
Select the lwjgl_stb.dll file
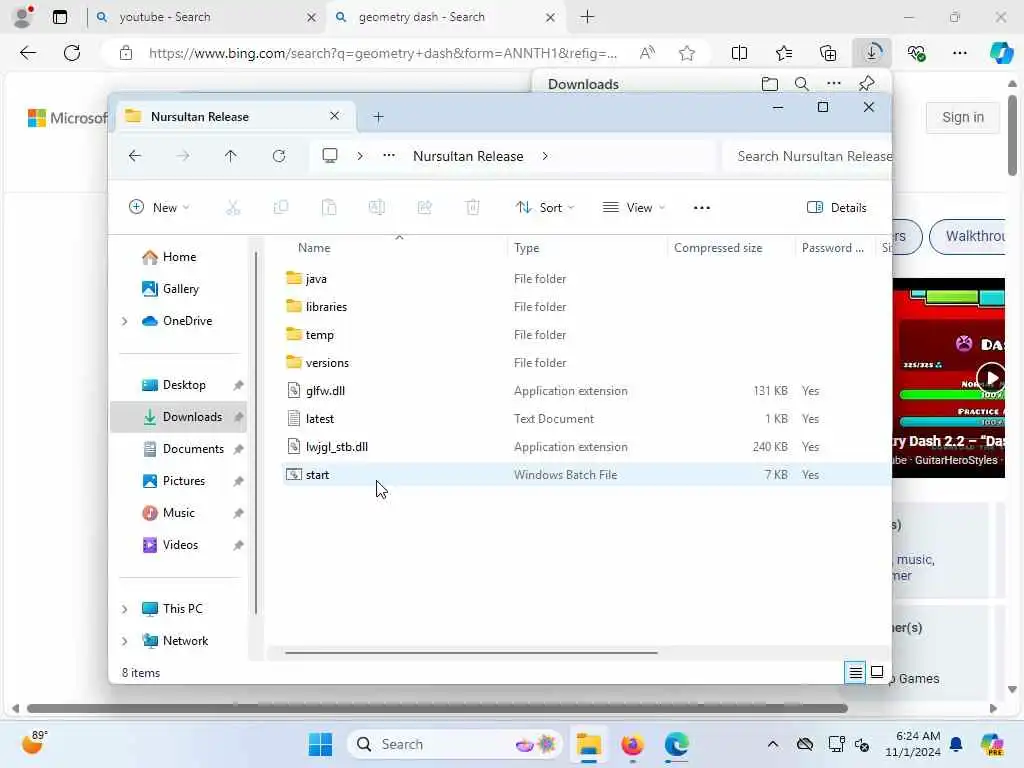coord(586,447)
